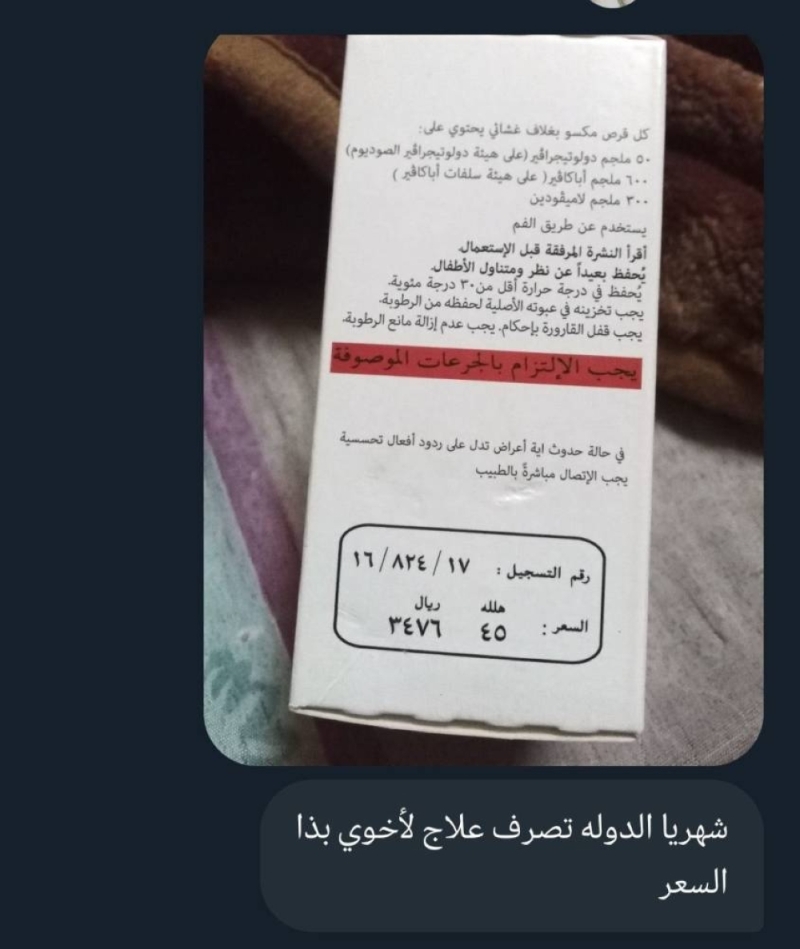Click the word السعر in the message bubble

pyautogui.click(x=692, y=883)
